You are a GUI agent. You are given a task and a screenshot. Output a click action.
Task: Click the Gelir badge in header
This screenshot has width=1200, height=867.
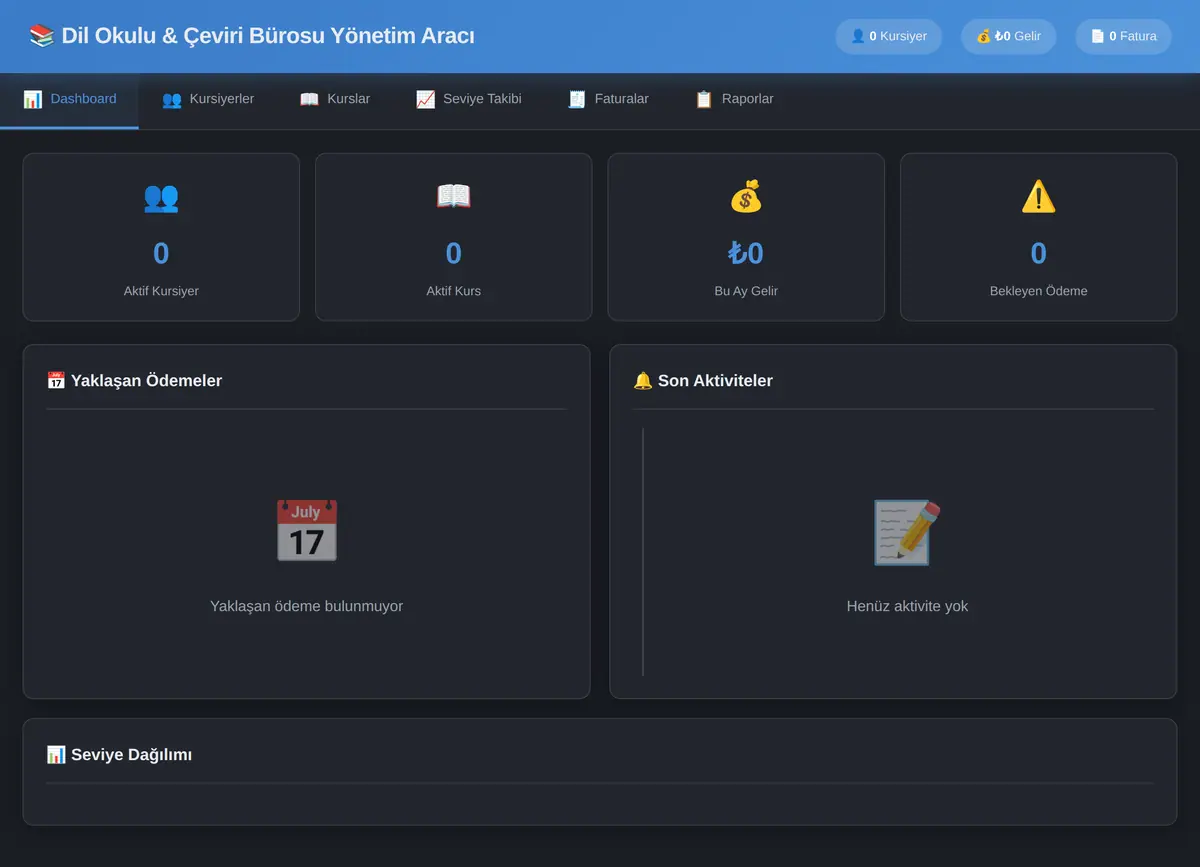[x=1008, y=36]
